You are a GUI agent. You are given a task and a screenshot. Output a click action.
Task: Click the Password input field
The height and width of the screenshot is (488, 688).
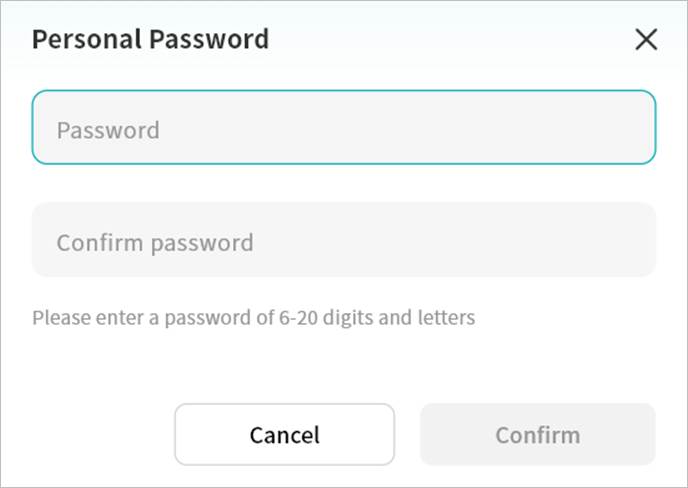pyautogui.click(x=344, y=128)
